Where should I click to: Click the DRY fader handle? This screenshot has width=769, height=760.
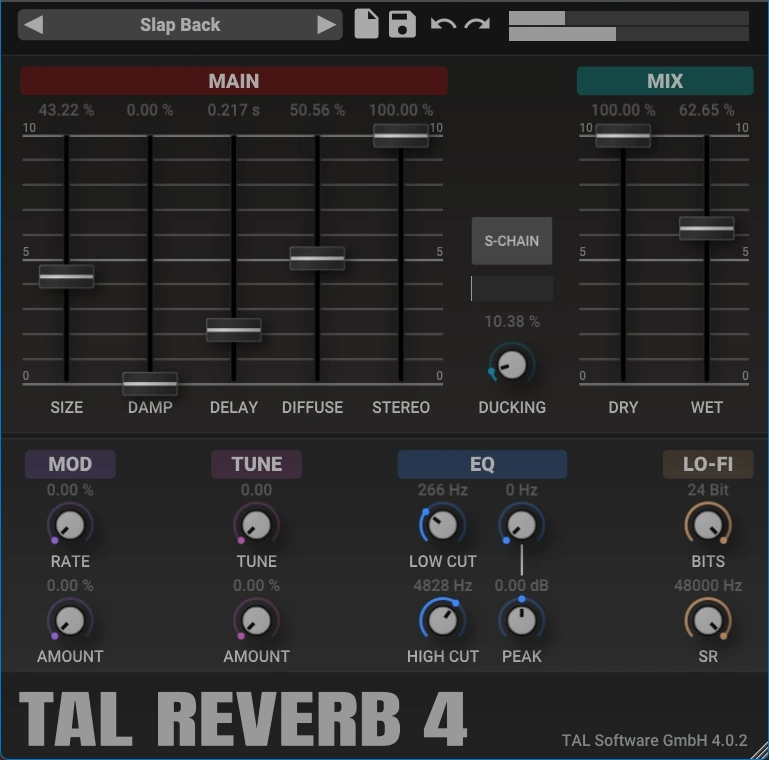[623, 135]
